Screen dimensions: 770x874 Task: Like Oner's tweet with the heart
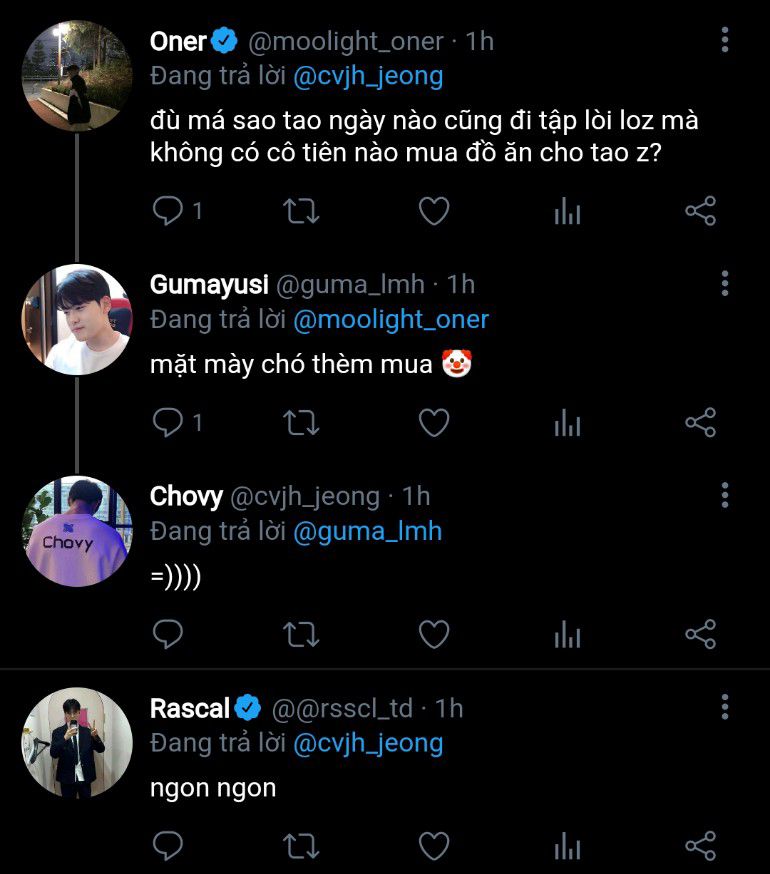point(433,211)
